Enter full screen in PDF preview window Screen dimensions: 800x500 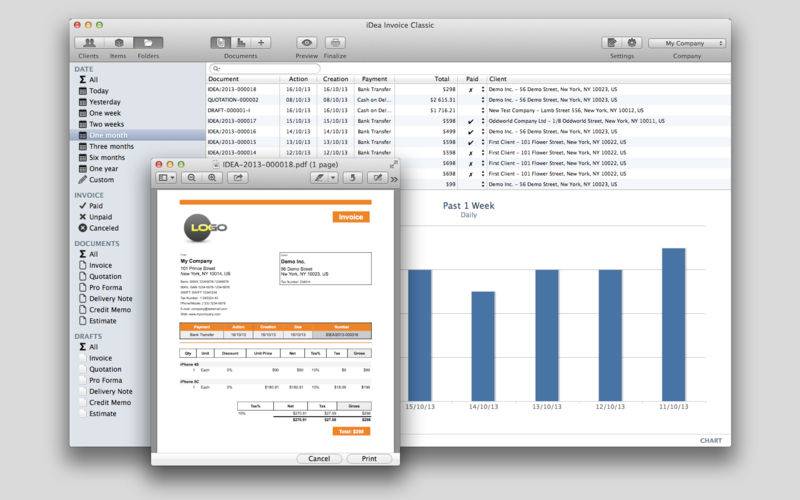(393, 164)
